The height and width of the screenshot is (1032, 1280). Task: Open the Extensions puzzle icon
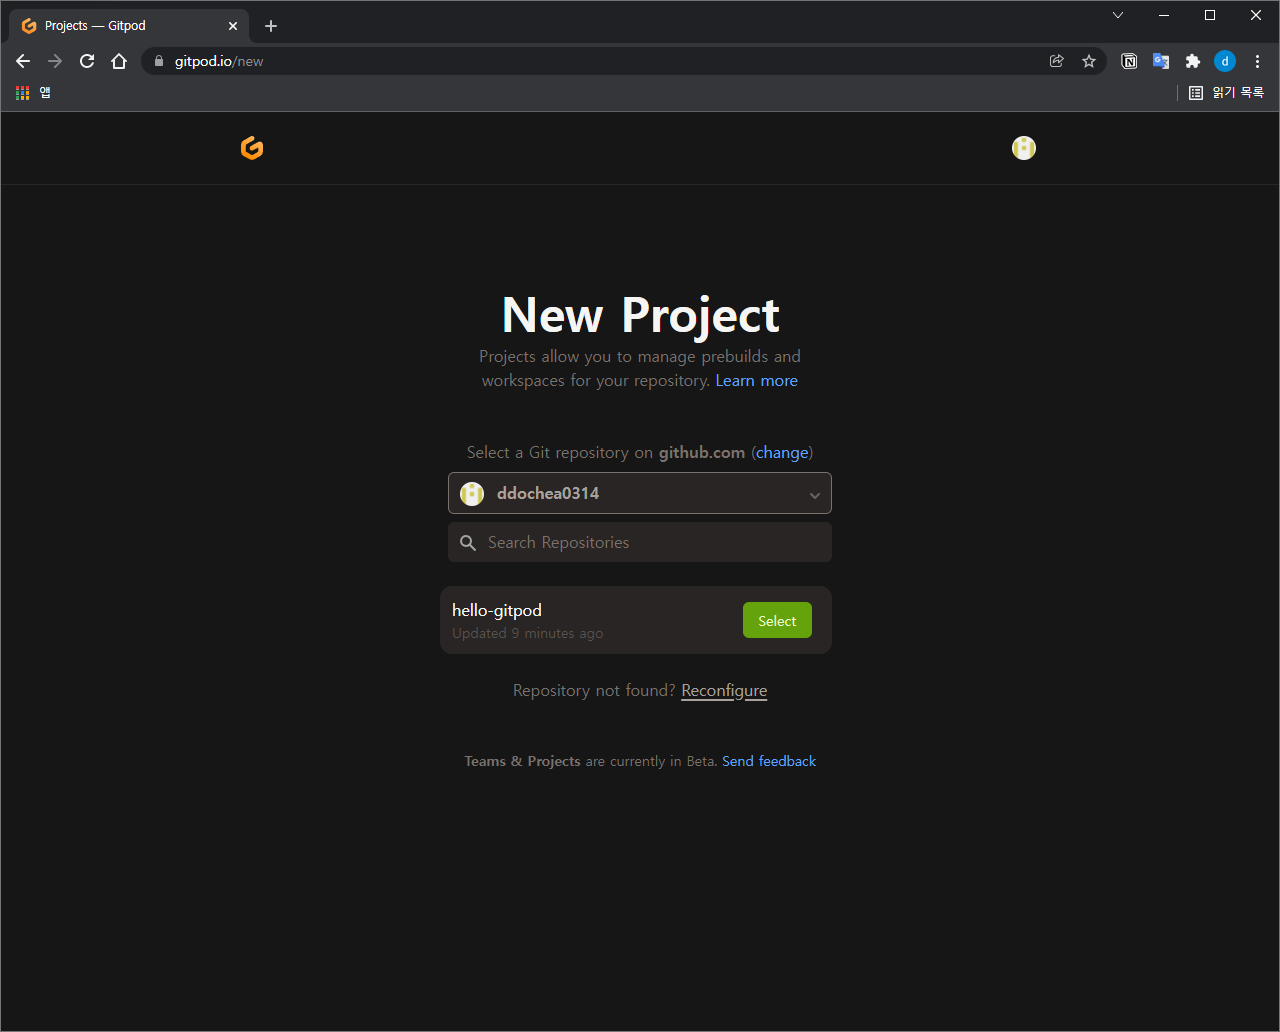click(x=1193, y=61)
